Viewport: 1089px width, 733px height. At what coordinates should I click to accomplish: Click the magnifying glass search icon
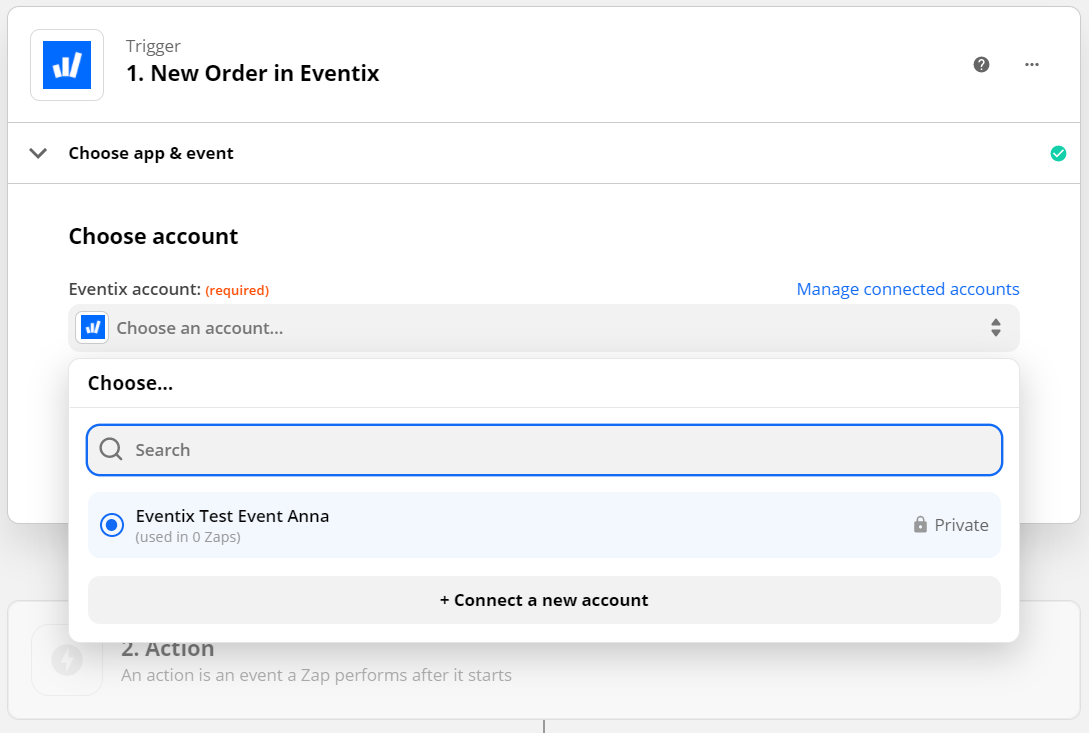pyautogui.click(x=111, y=450)
